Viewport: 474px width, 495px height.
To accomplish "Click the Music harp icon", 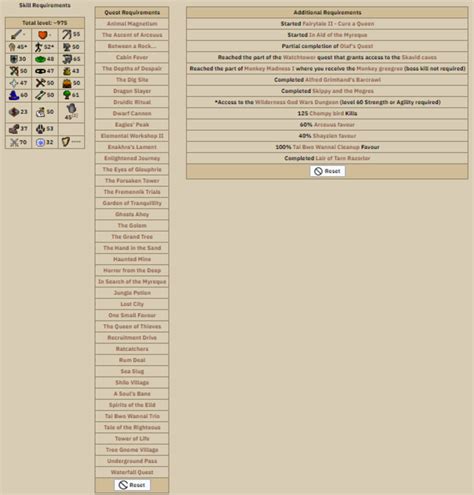I will [x=65, y=142].
